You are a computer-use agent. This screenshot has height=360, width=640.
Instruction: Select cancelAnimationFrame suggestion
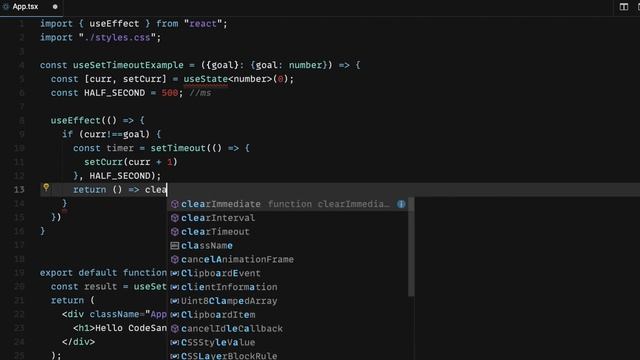tap(288, 260)
